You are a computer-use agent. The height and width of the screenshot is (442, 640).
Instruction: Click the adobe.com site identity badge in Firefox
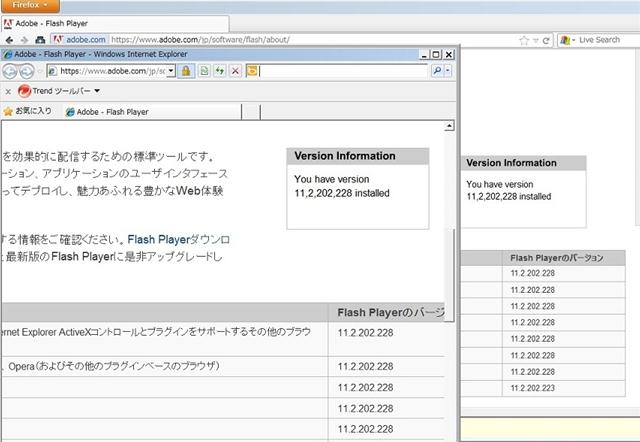click(80, 40)
